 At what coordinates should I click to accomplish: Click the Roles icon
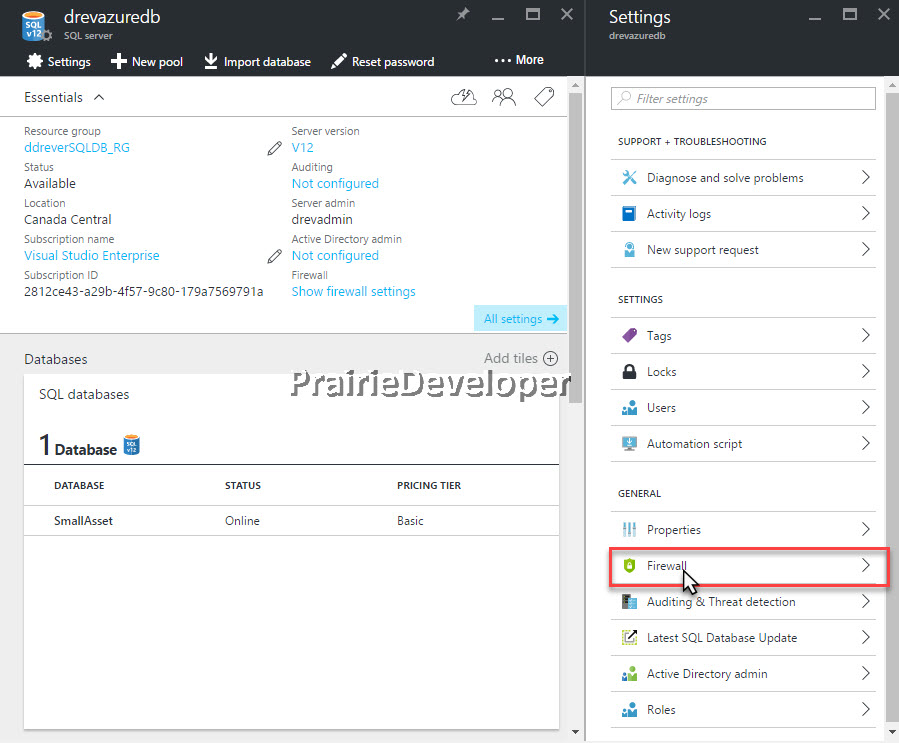630,710
